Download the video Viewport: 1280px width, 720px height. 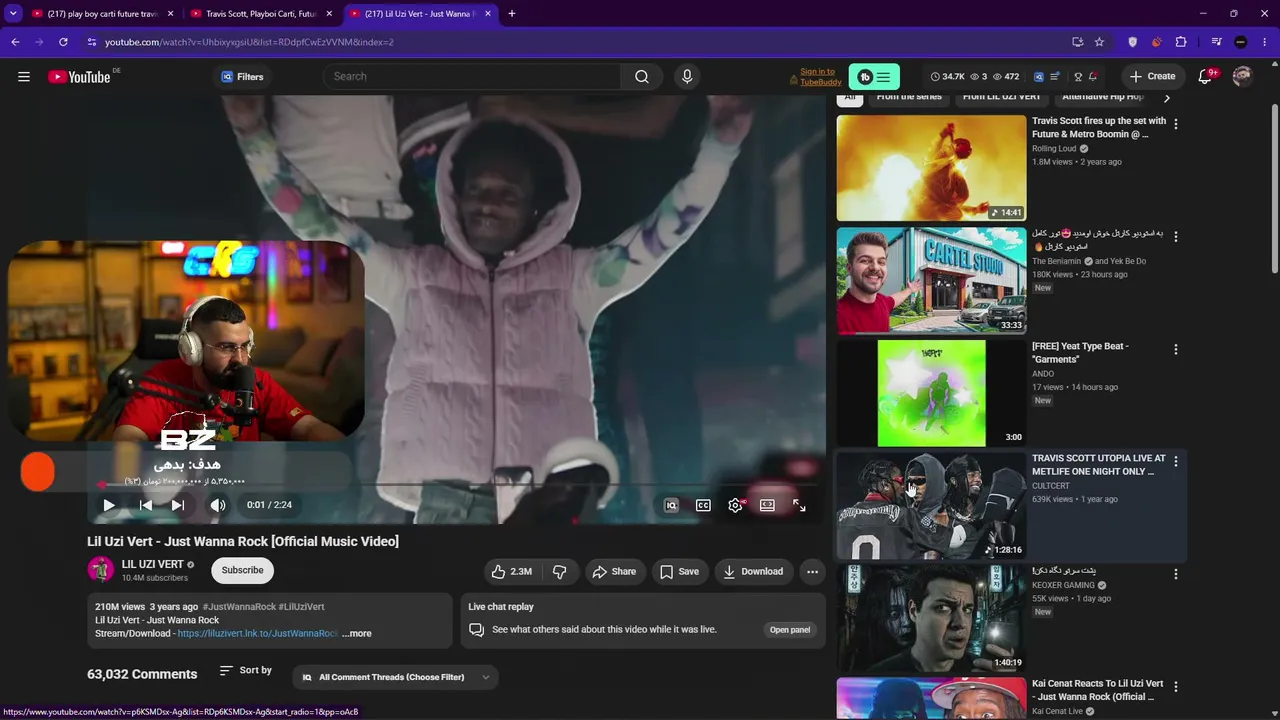pos(753,572)
